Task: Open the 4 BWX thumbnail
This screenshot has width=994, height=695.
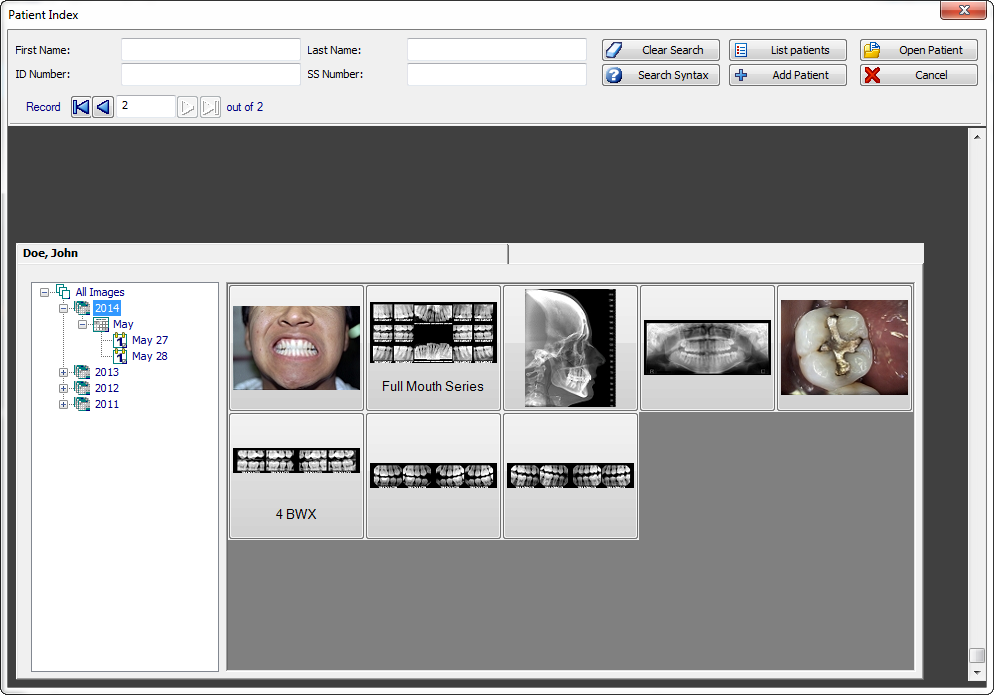Action: coord(296,475)
